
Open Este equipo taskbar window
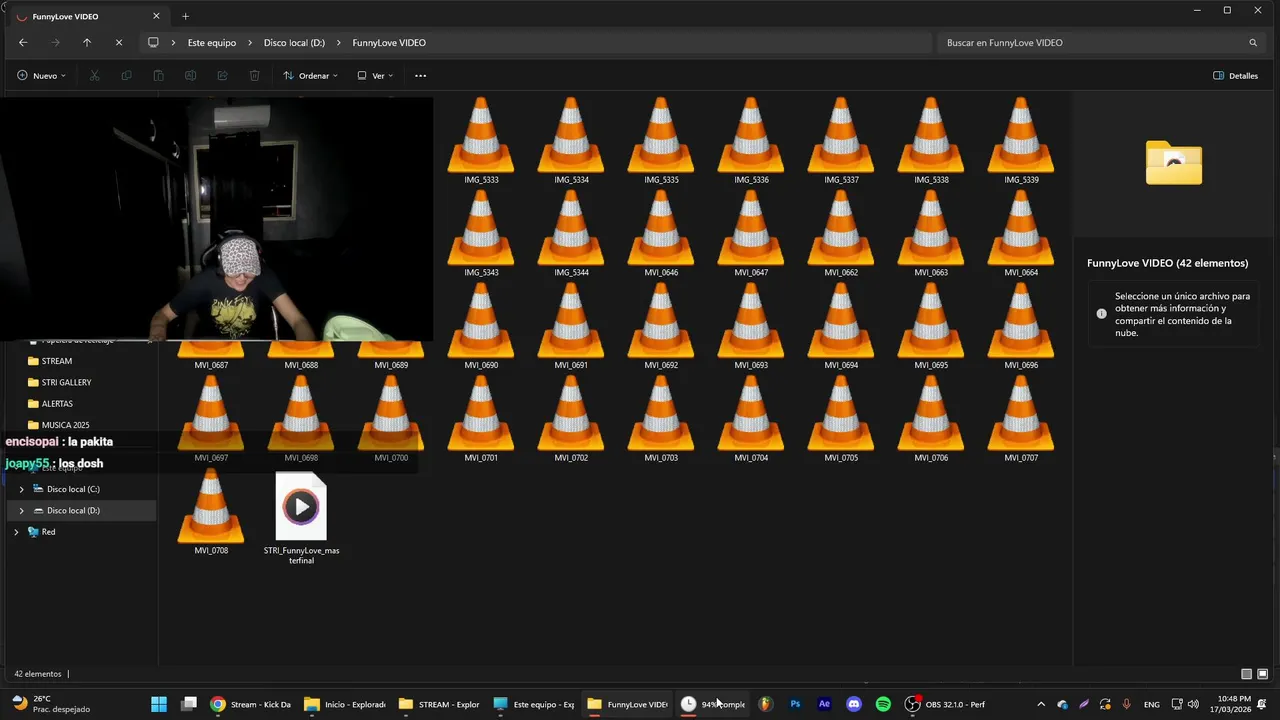533,704
